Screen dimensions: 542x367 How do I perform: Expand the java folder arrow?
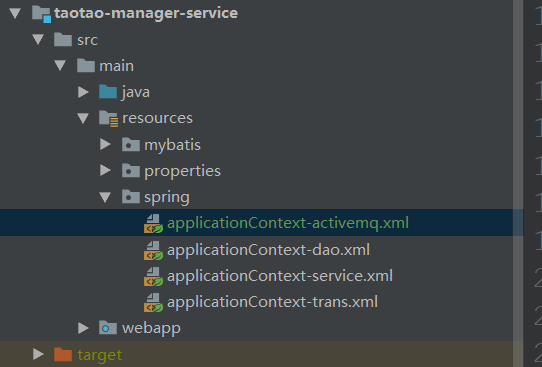point(83,92)
